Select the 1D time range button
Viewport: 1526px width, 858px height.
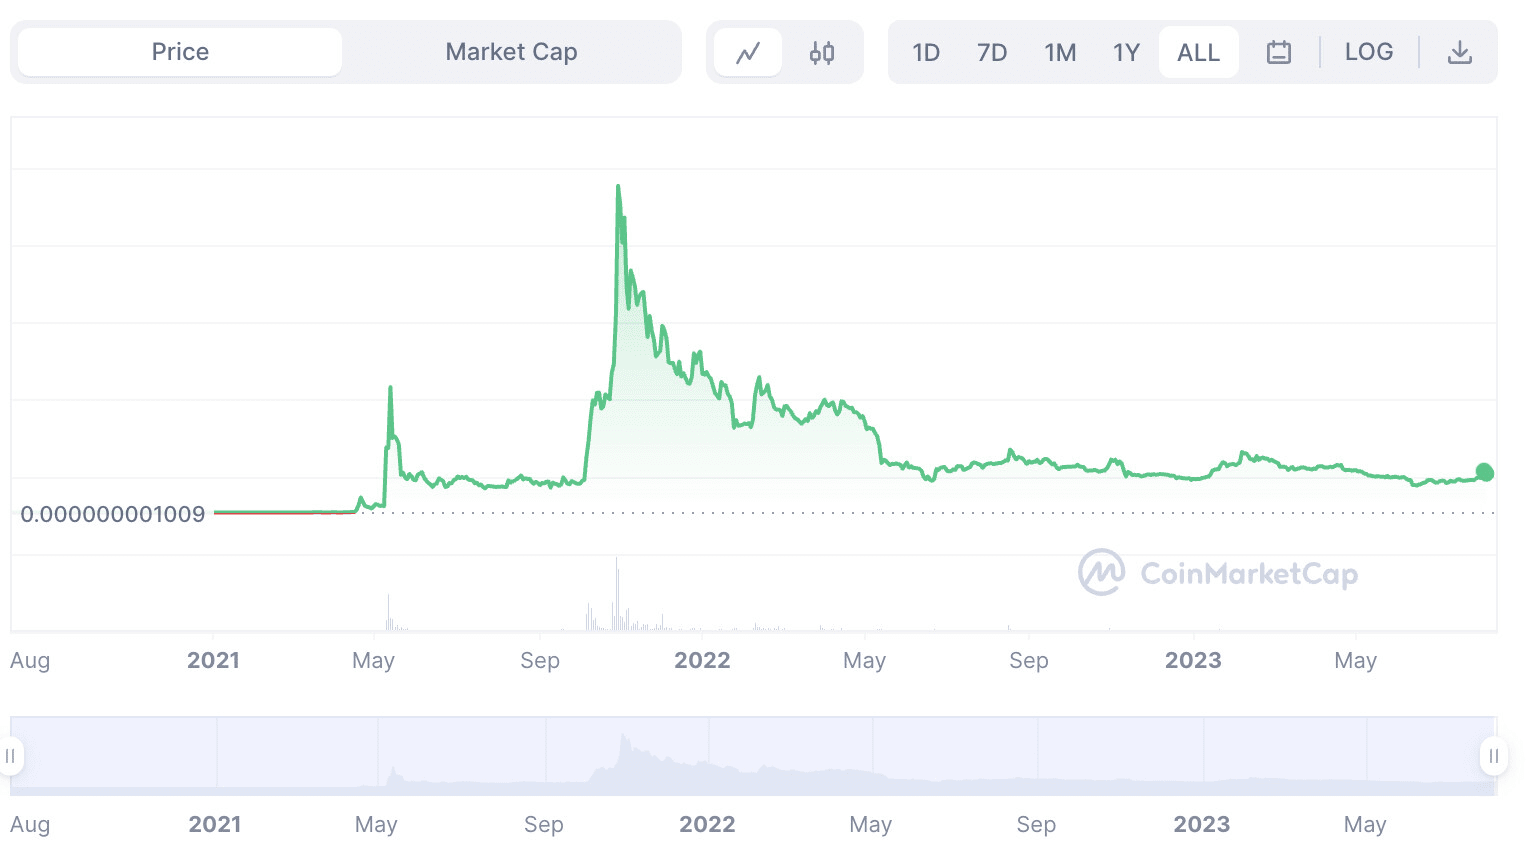pyautogui.click(x=925, y=51)
